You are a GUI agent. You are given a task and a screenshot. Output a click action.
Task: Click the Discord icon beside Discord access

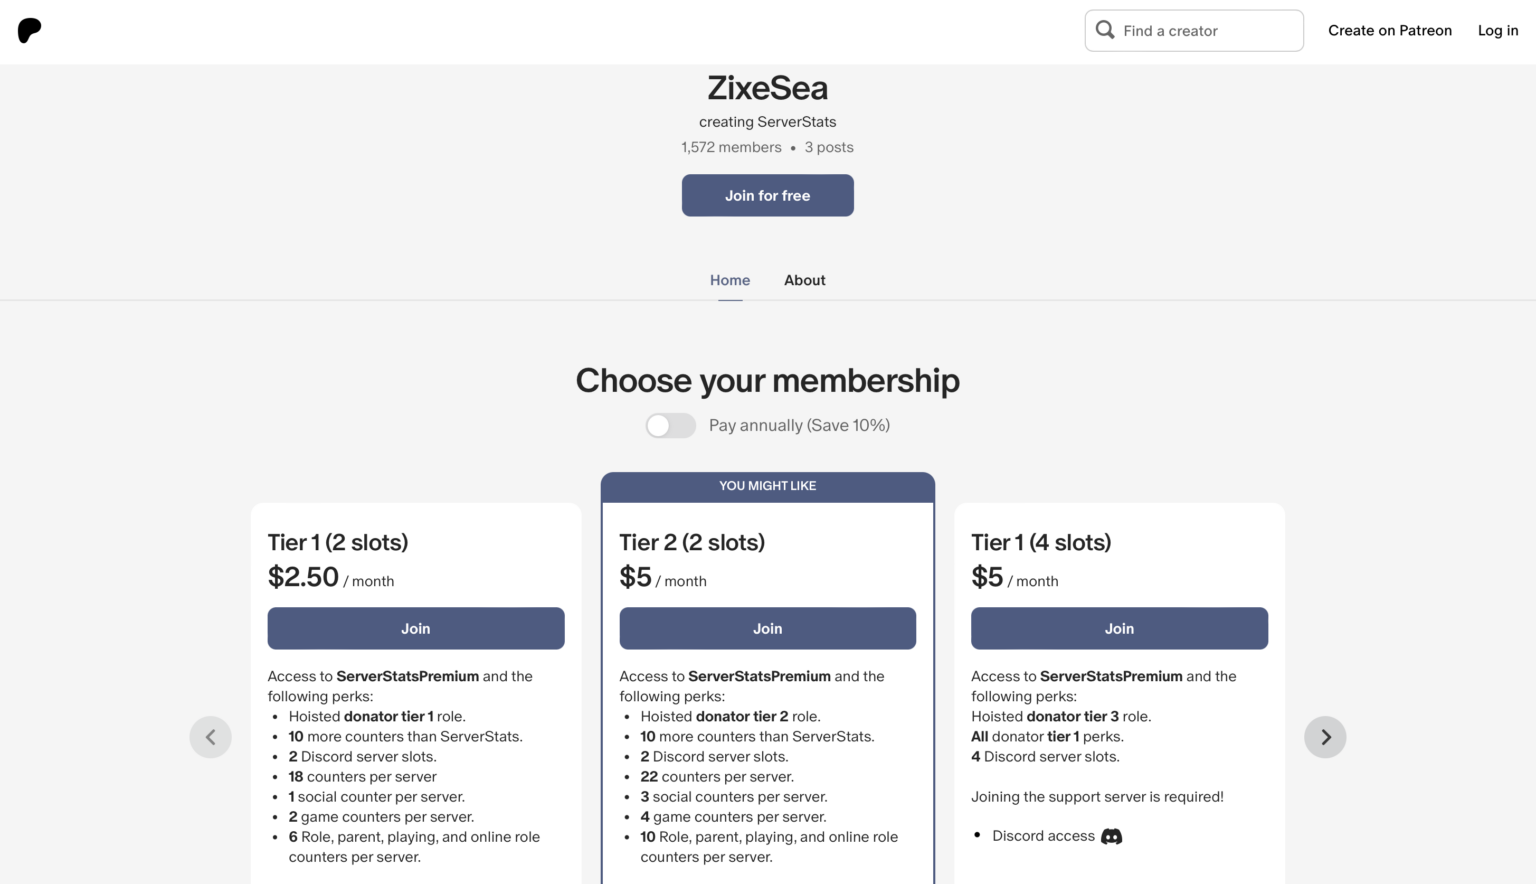[1111, 836]
